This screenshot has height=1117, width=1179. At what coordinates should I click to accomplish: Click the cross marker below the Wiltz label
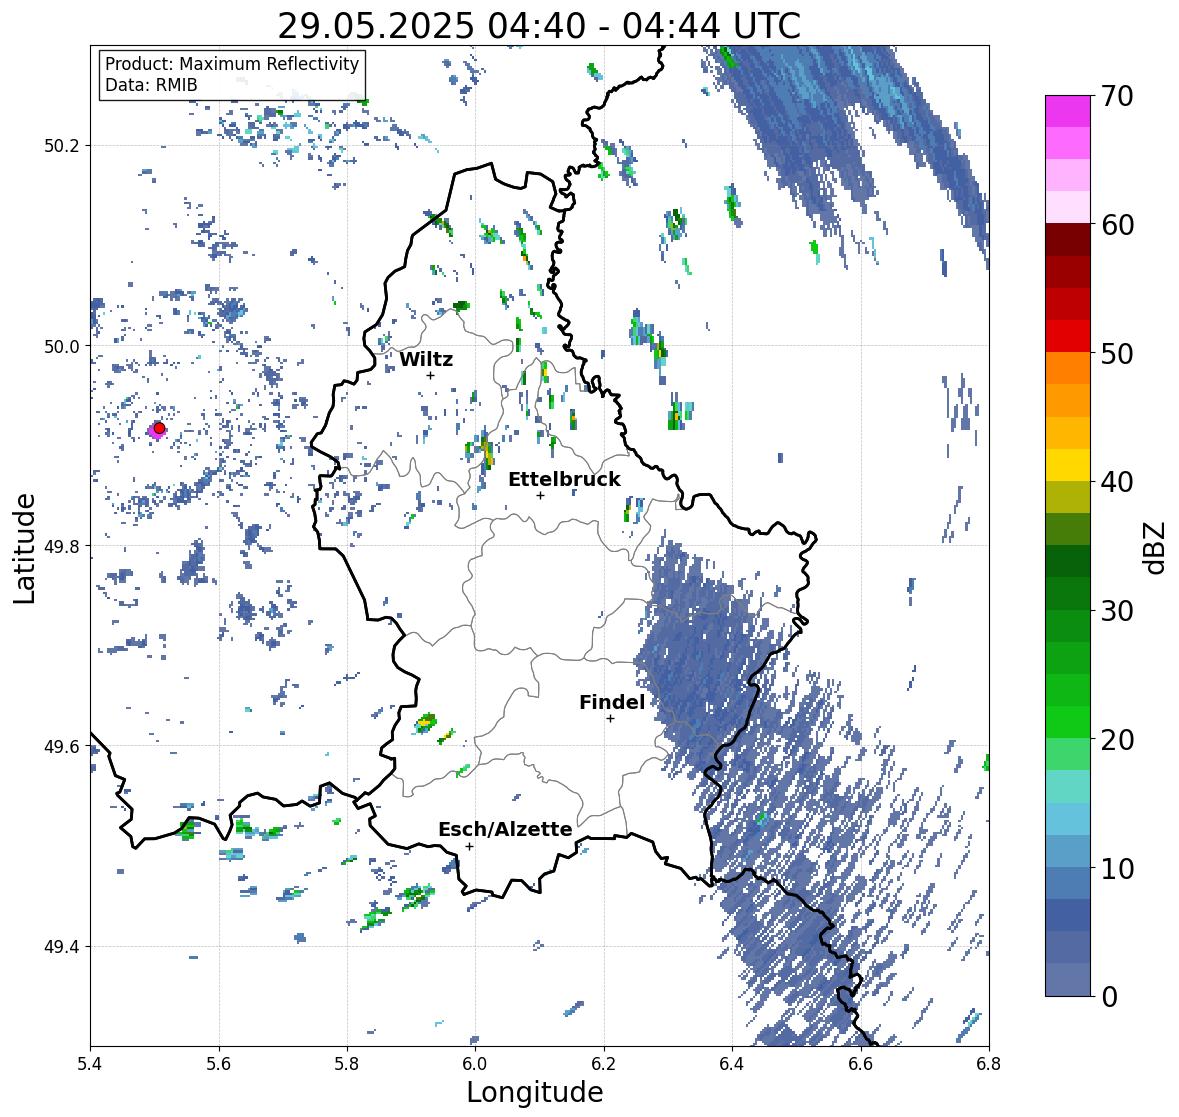coord(430,375)
